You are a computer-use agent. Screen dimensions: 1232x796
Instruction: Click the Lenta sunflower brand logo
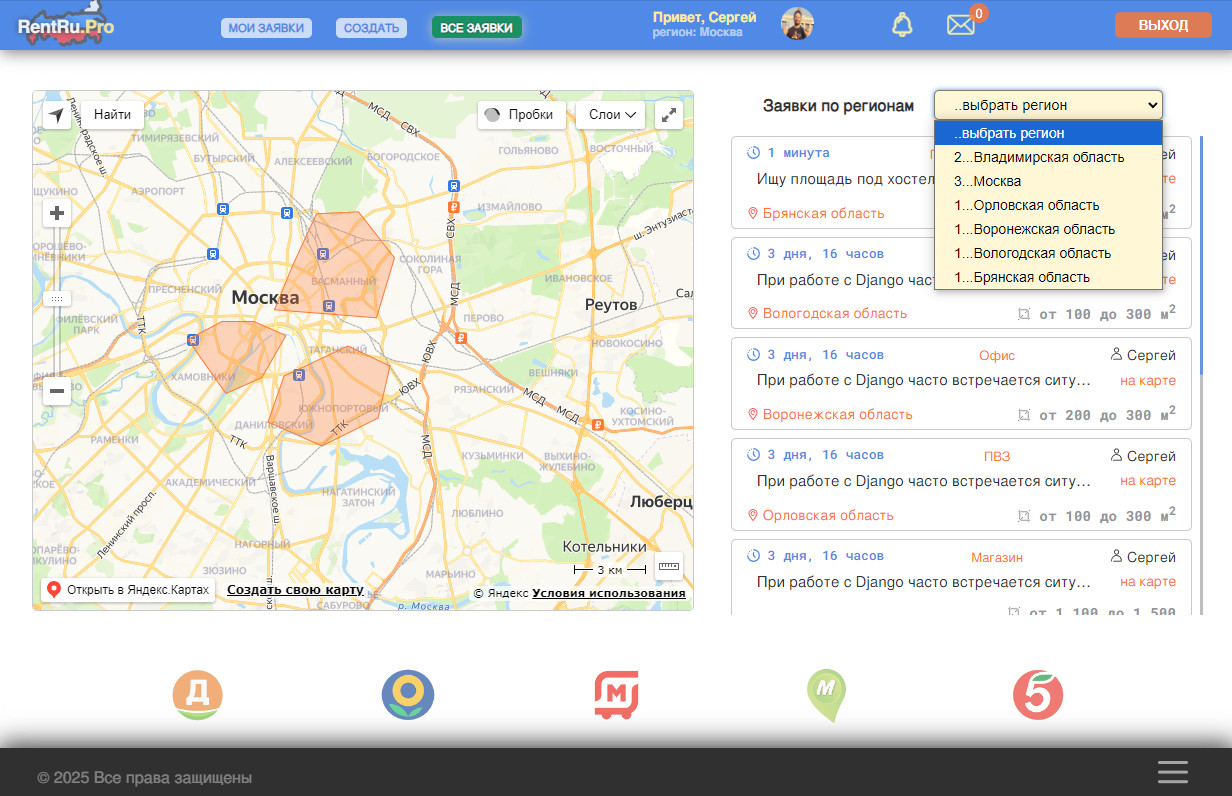tap(408, 695)
